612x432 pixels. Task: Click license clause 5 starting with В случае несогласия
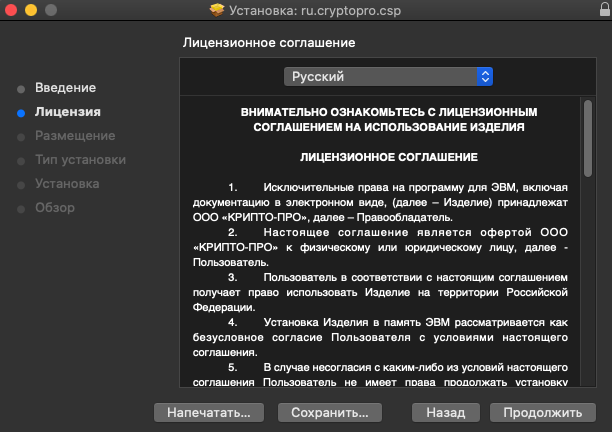click(380, 375)
